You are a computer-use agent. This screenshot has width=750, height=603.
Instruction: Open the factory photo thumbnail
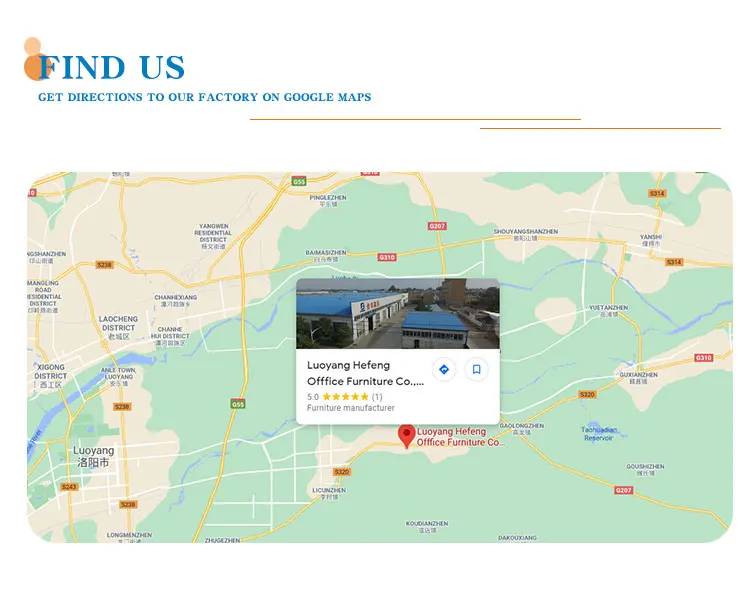[398, 314]
